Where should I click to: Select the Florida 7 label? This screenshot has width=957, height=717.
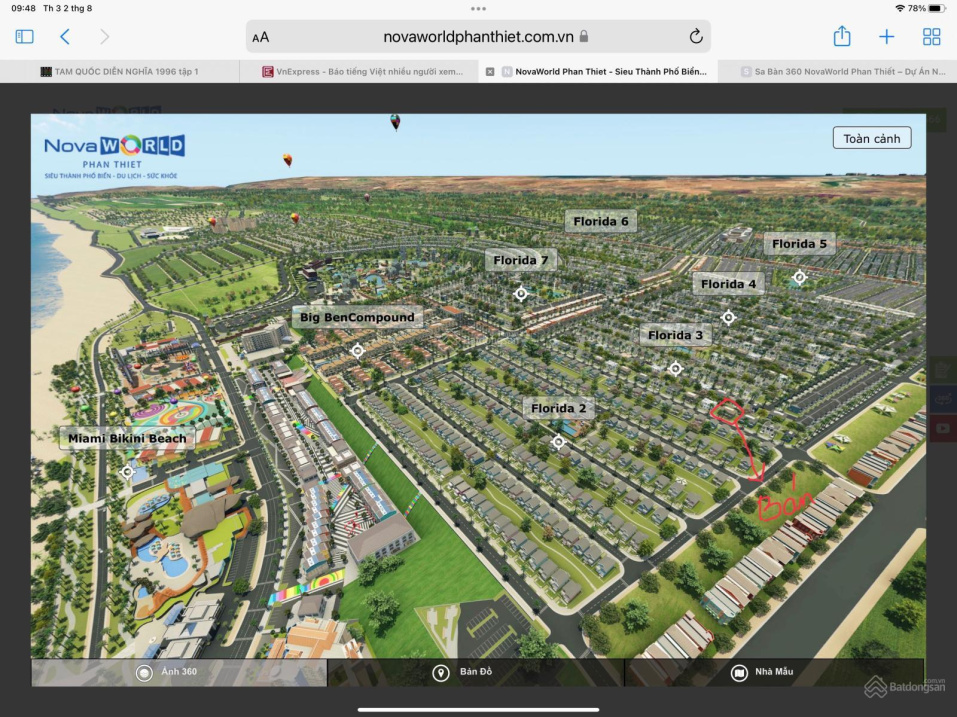click(x=521, y=261)
